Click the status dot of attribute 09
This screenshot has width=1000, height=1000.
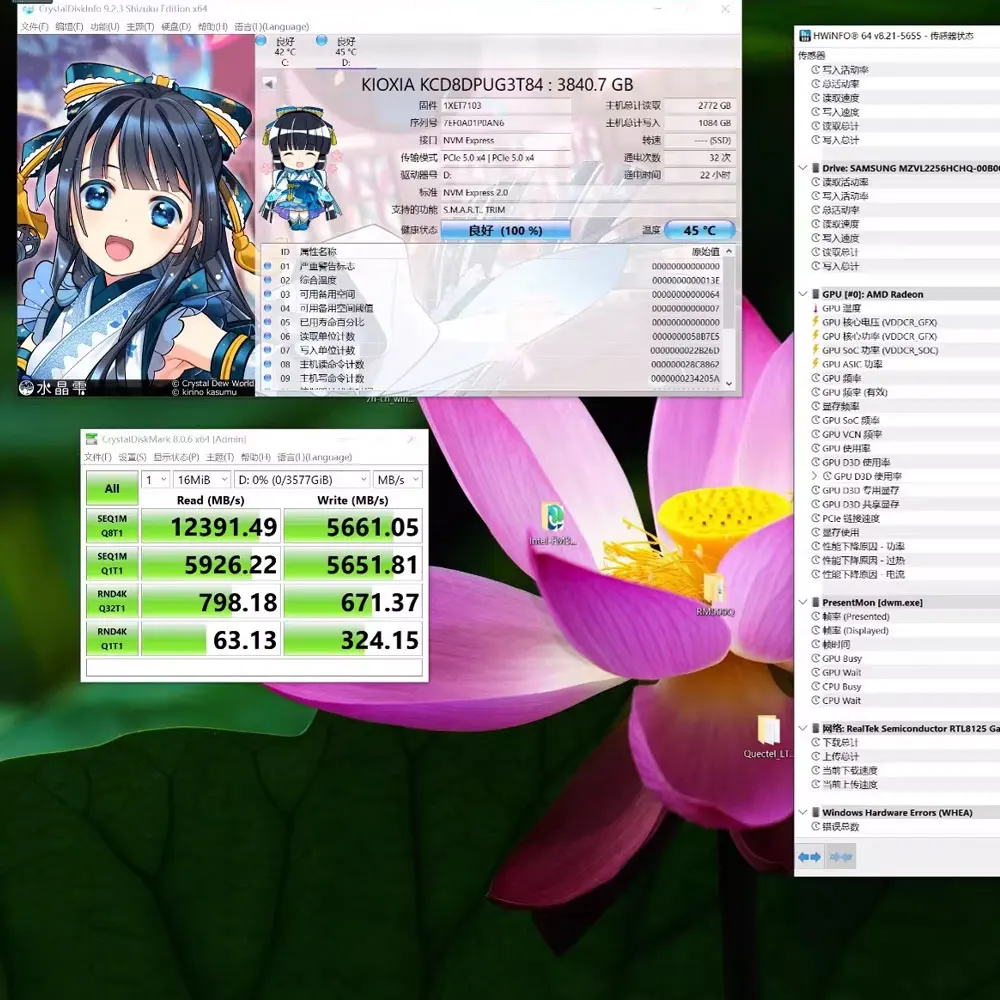(x=267, y=378)
